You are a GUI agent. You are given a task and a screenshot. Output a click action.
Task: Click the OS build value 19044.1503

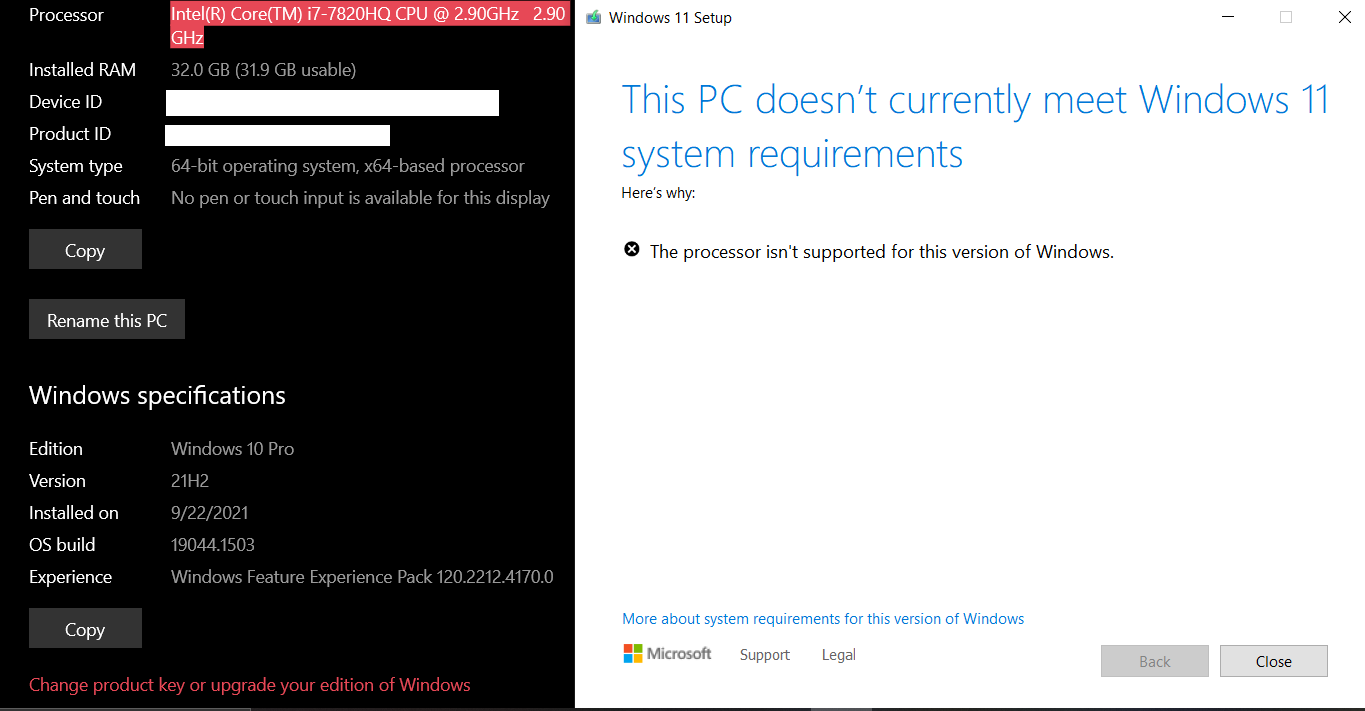213,545
